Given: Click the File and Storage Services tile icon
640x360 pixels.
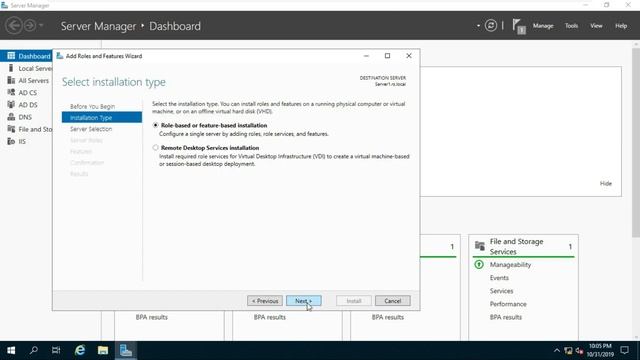Looking at the screenshot, I should 480,245.
